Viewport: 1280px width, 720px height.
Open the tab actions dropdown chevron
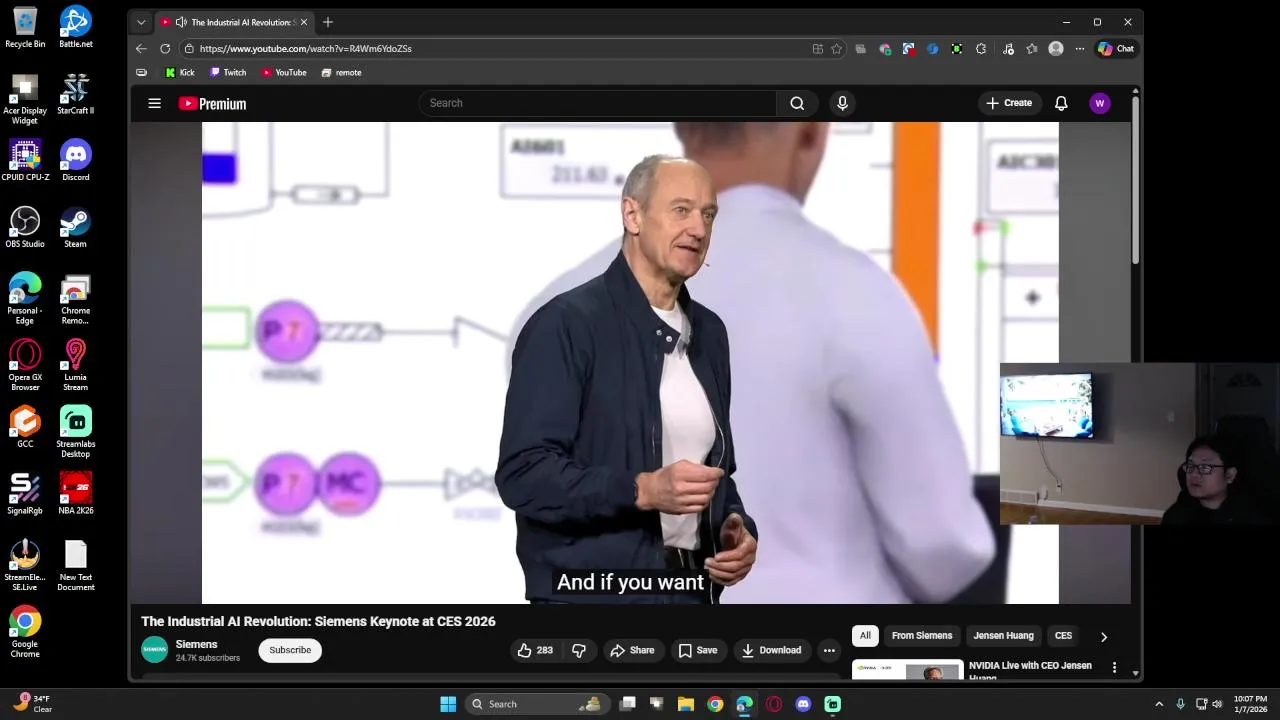[x=141, y=22]
